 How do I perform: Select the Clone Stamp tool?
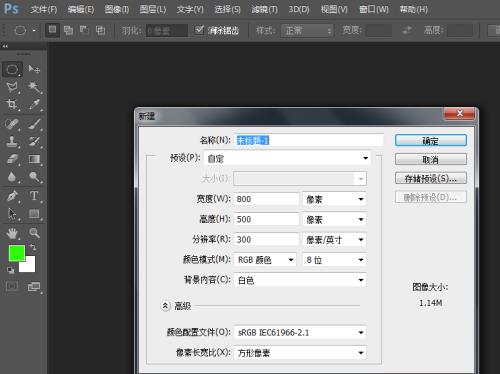(x=12, y=141)
